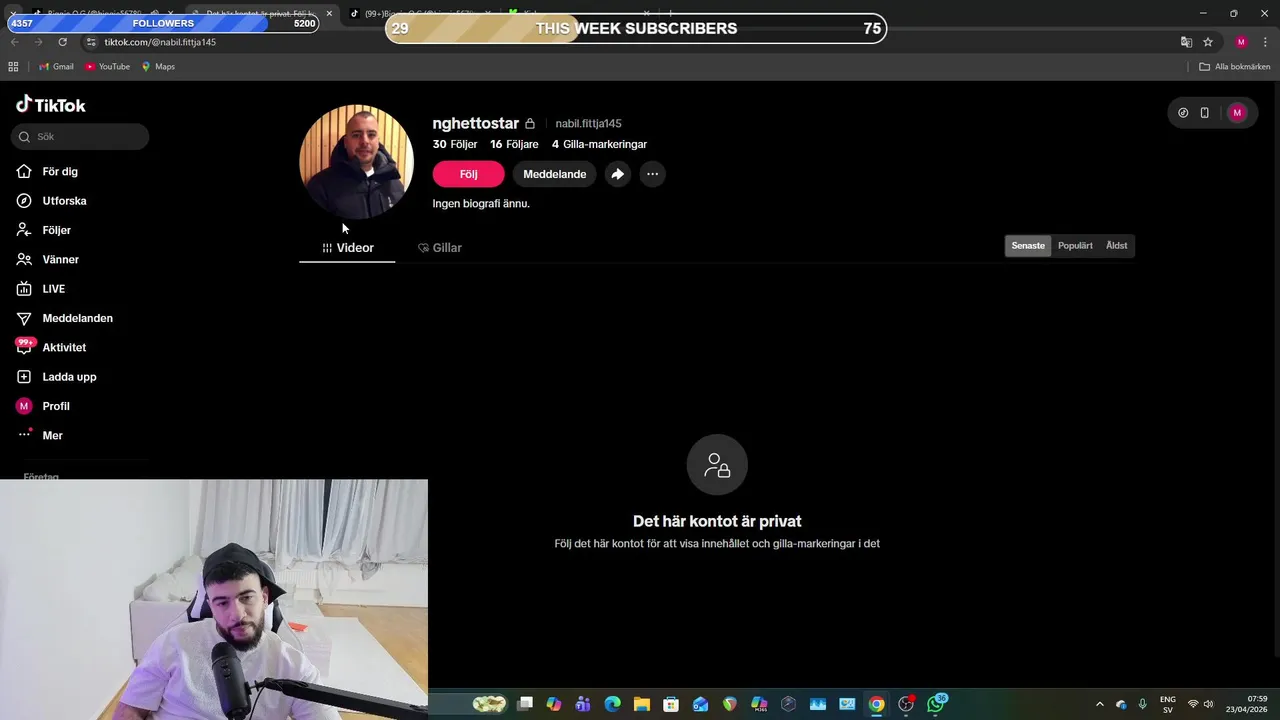Open LIVE in the sidebar
The width and height of the screenshot is (1280, 720).
tap(41, 289)
